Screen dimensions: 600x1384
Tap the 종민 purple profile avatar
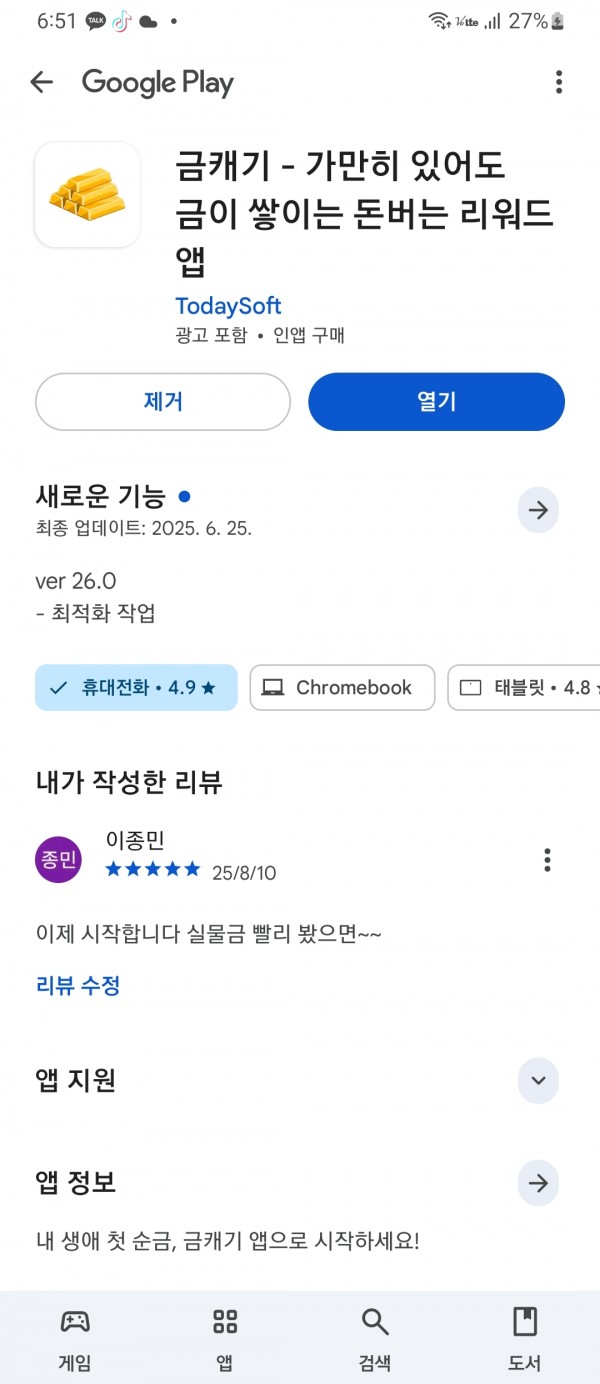click(59, 860)
